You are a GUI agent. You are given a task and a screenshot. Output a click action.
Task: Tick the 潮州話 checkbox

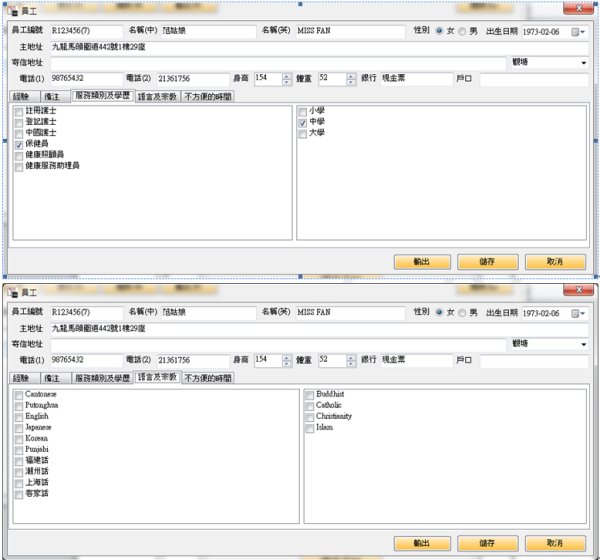[19, 473]
